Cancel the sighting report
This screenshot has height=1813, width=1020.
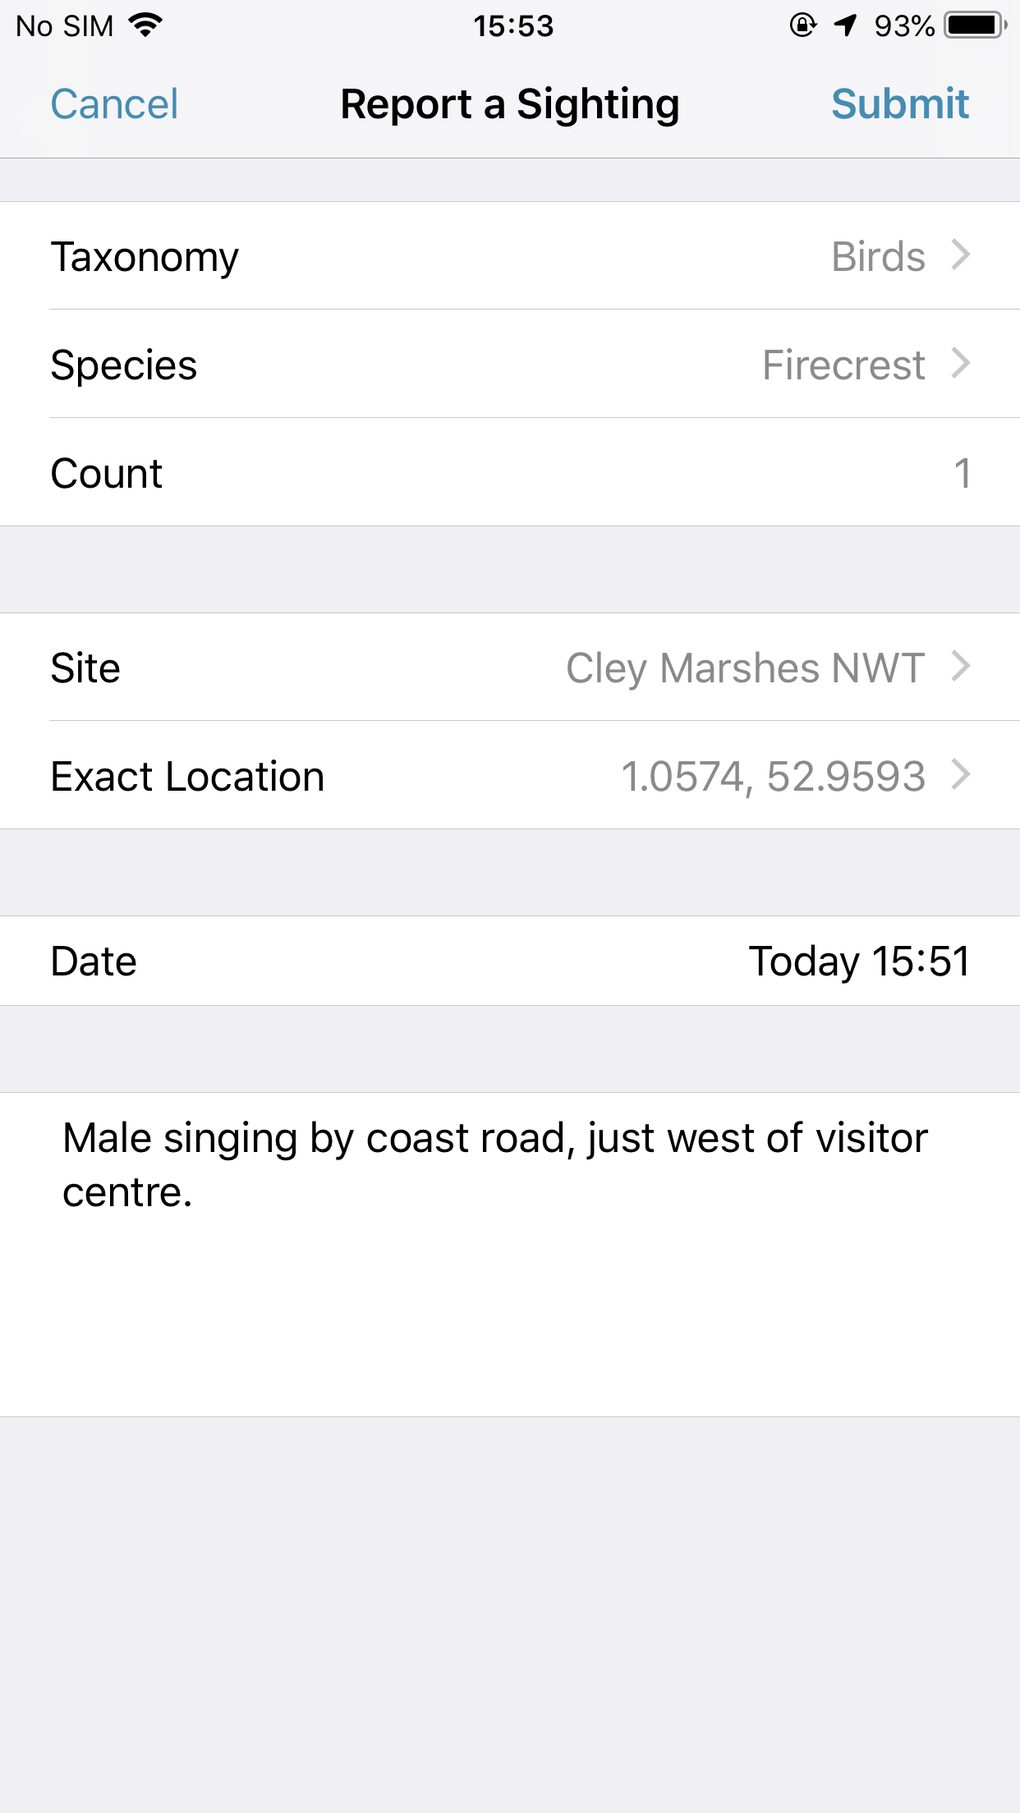(114, 104)
